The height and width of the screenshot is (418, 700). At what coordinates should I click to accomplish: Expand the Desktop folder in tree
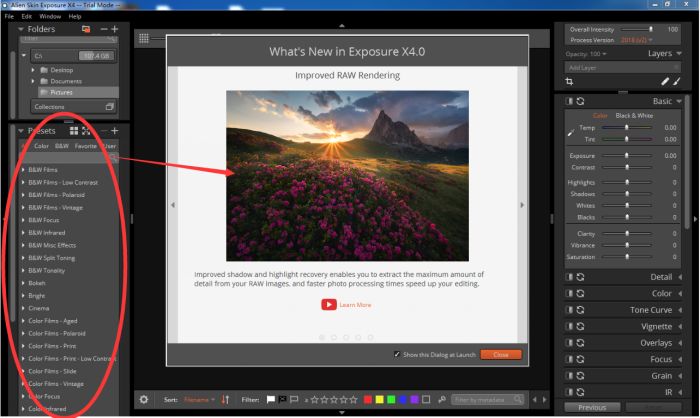coord(33,70)
